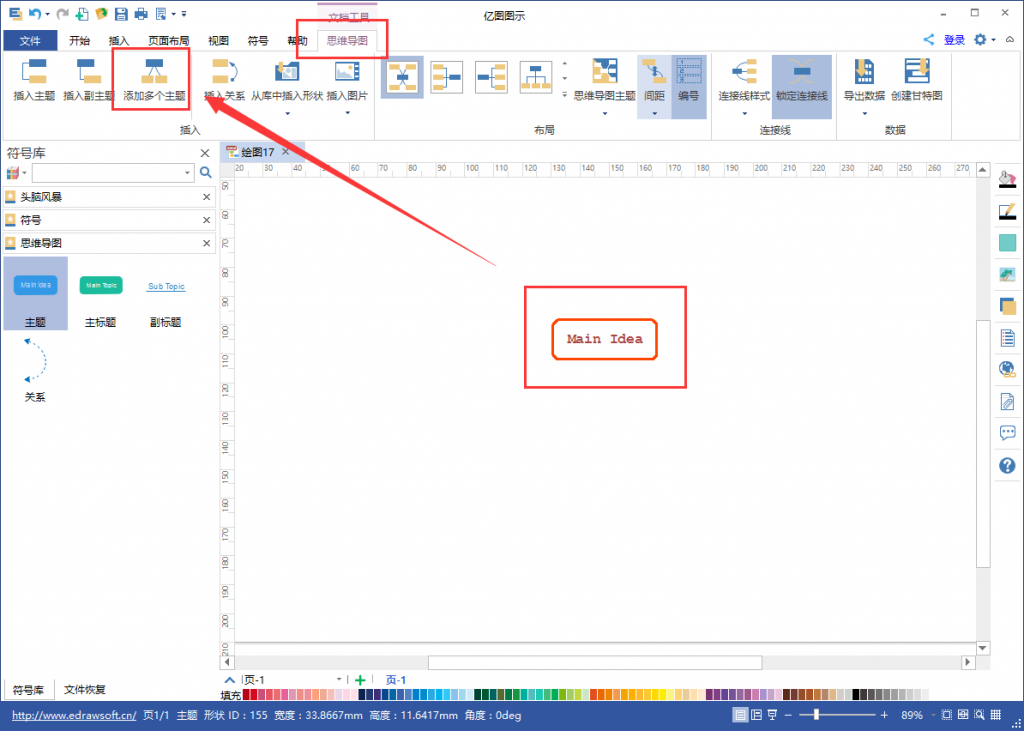Click the Redo icon in quick toolbar
Viewport: 1024px width, 731px height.
pos(62,14)
